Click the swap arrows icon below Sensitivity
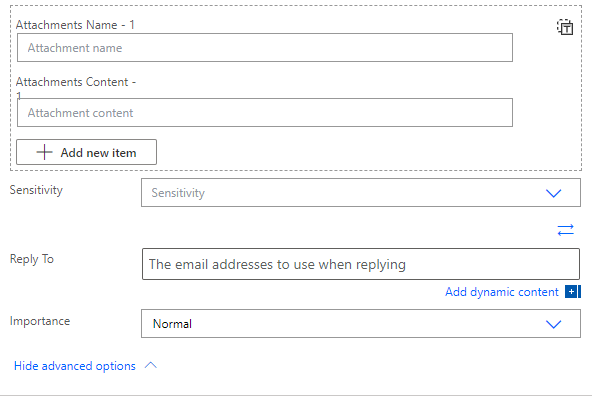The height and width of the screenshot is (397, 592). [565, 229]
